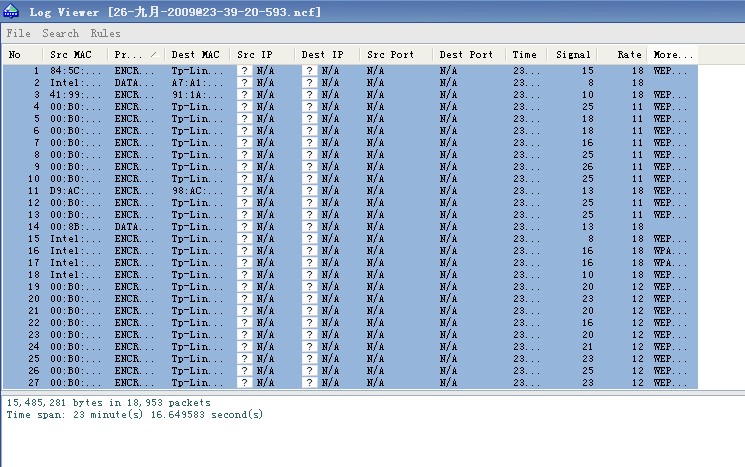Click WPA... cell in row 17
This screenshot has height=467, width=745.
click(670, 262)
